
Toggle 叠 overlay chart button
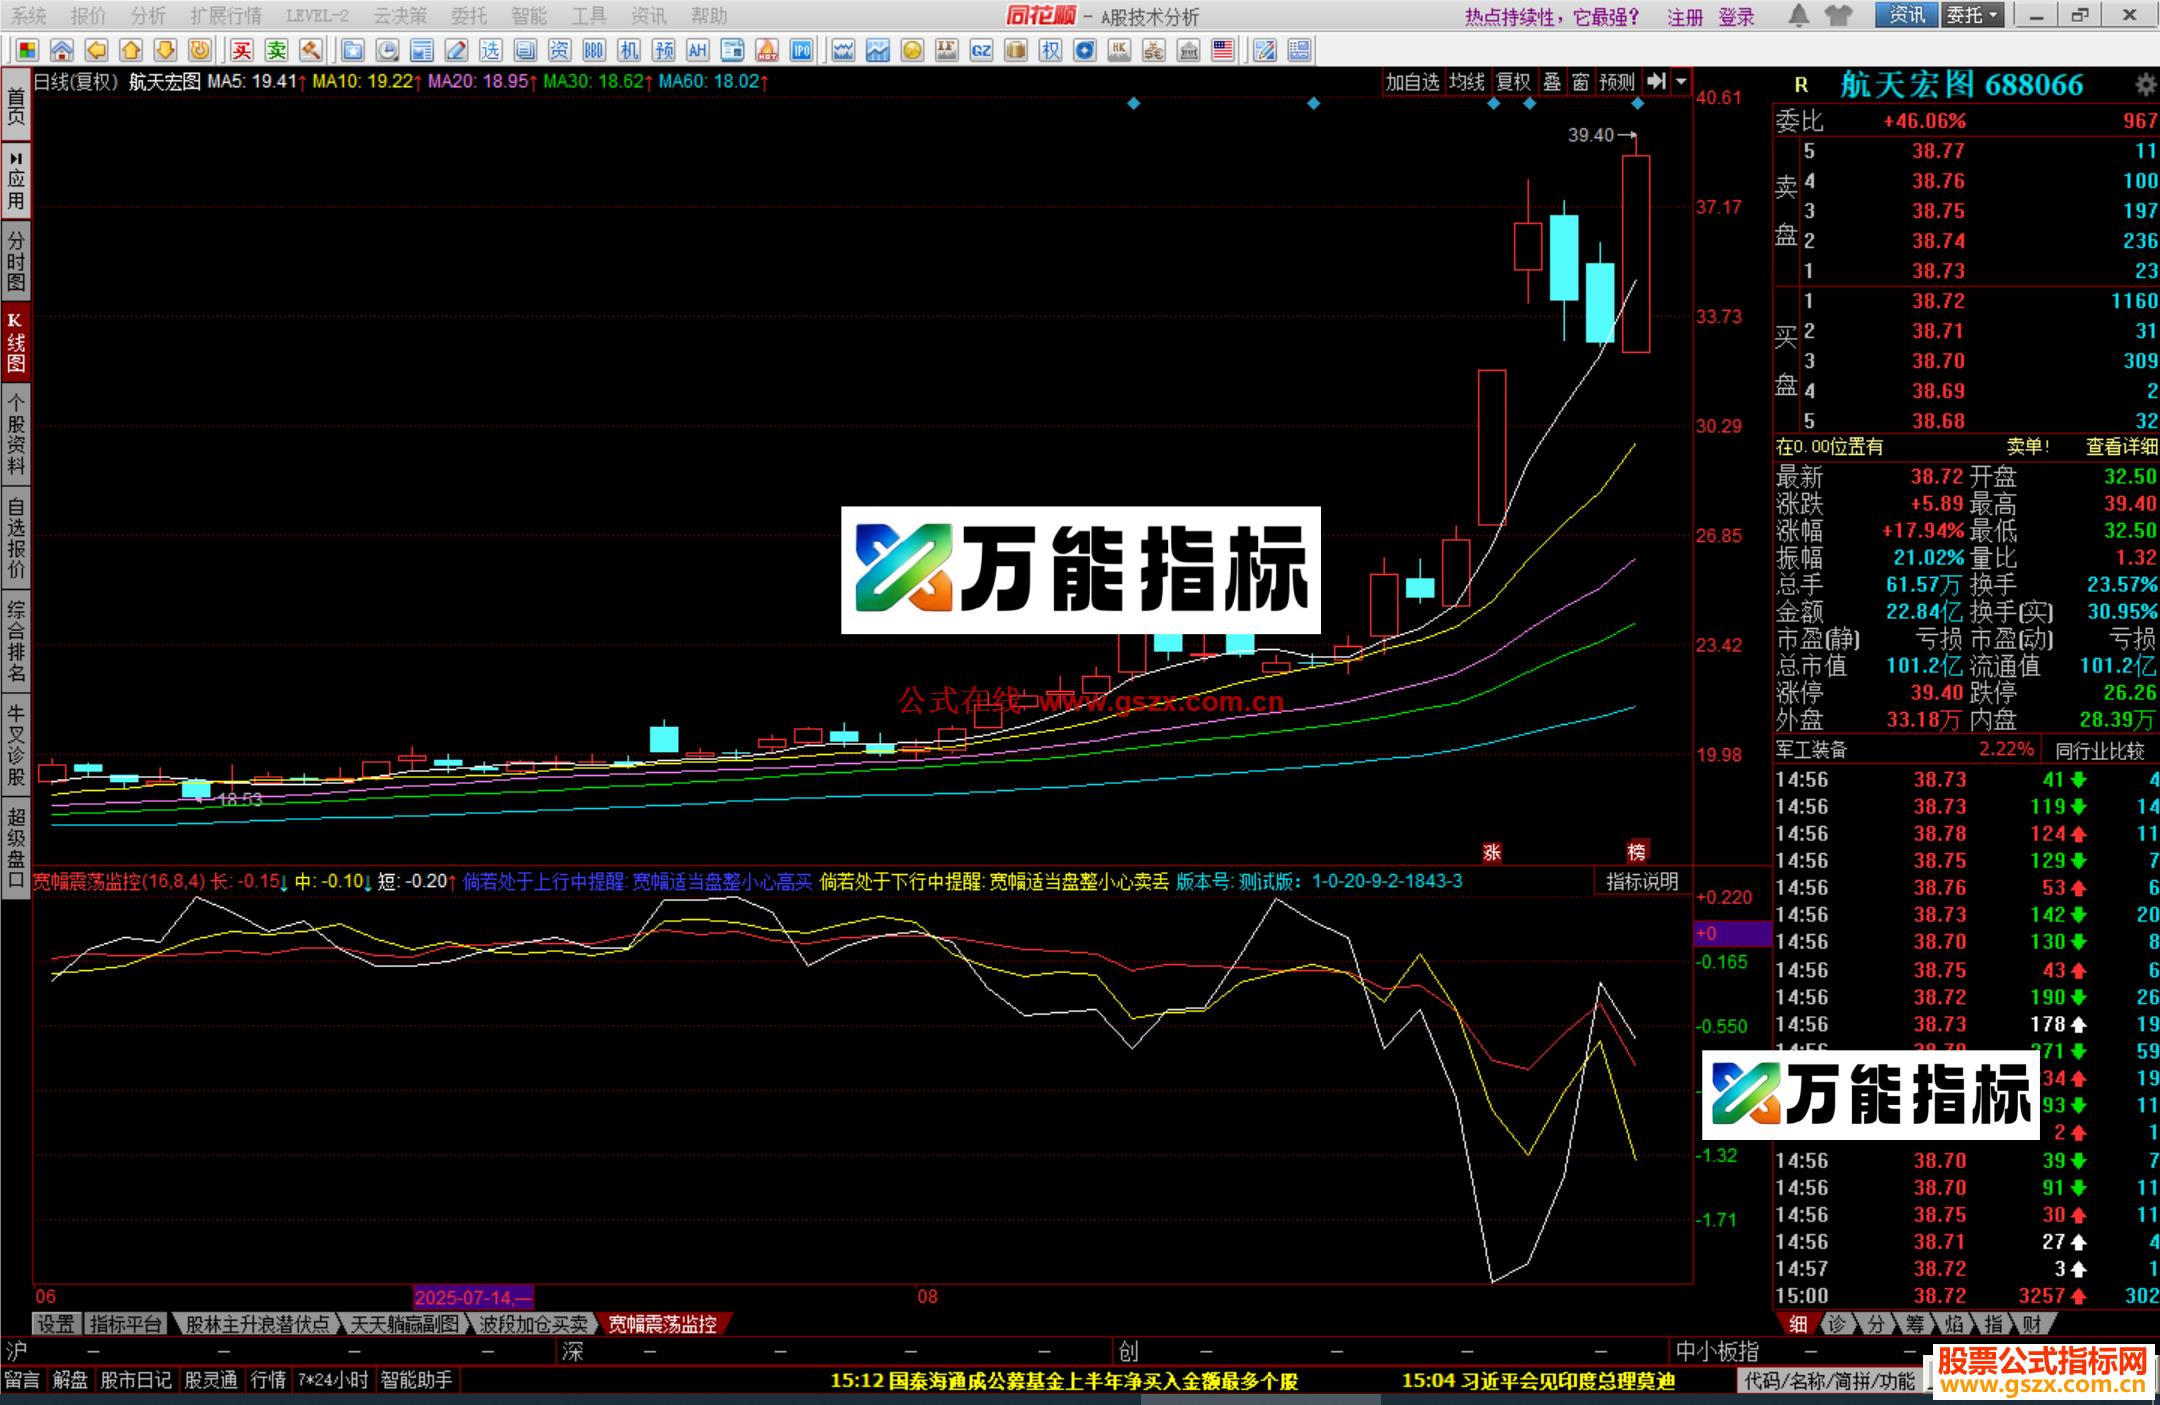point(1552,82)
